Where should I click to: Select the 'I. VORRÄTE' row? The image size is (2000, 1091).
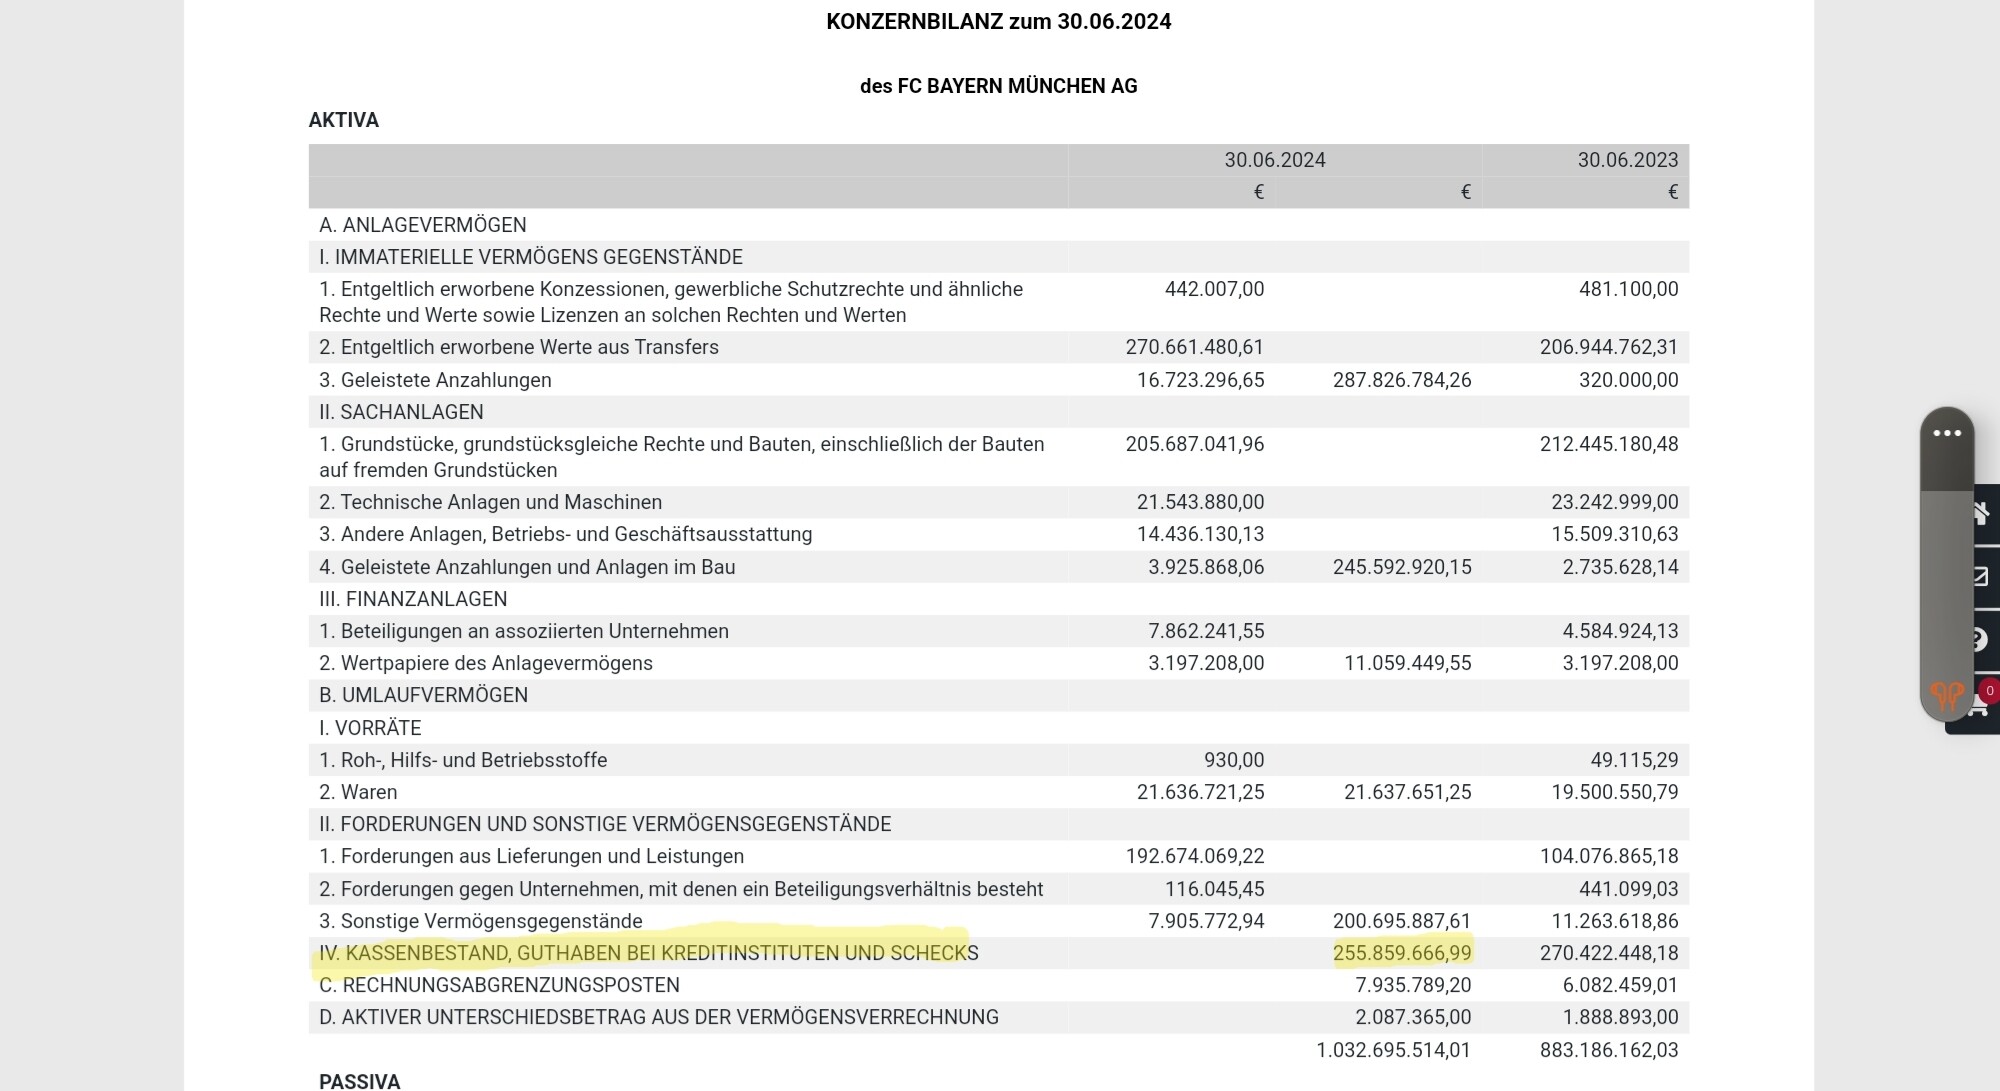pos(998,728)
